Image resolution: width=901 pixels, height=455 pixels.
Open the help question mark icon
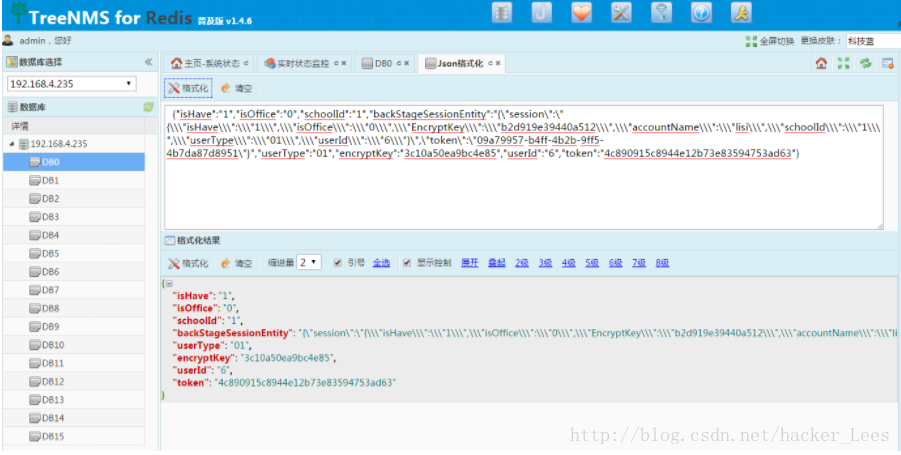coord(701,13)
